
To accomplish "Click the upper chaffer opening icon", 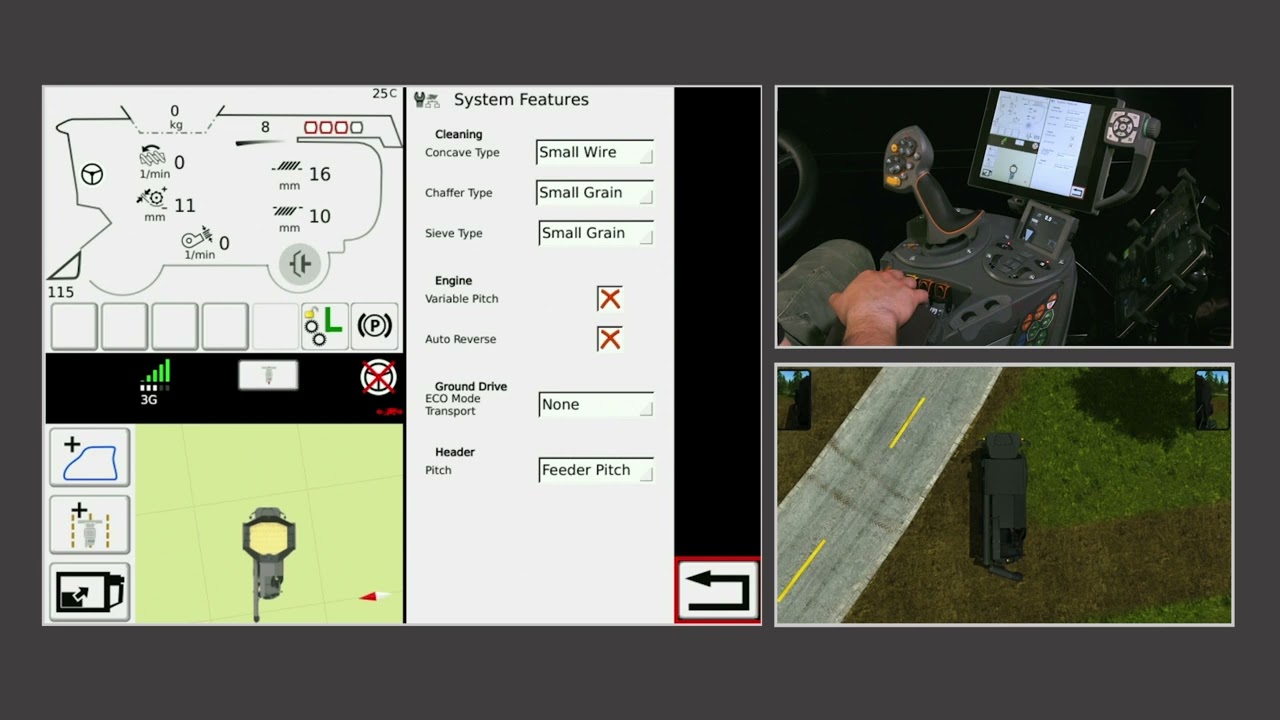I will 288,167.
